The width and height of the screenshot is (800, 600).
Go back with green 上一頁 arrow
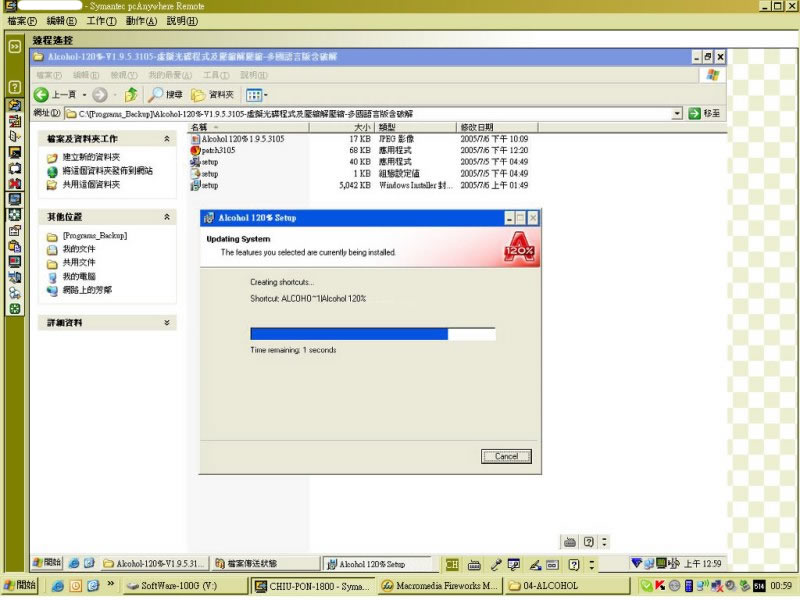54,95
